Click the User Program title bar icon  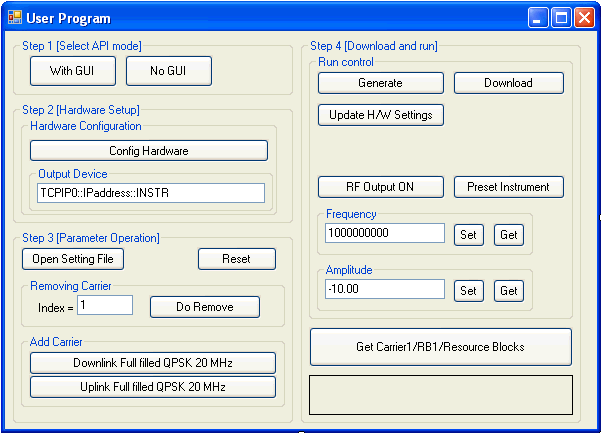[x=15, y=18]
